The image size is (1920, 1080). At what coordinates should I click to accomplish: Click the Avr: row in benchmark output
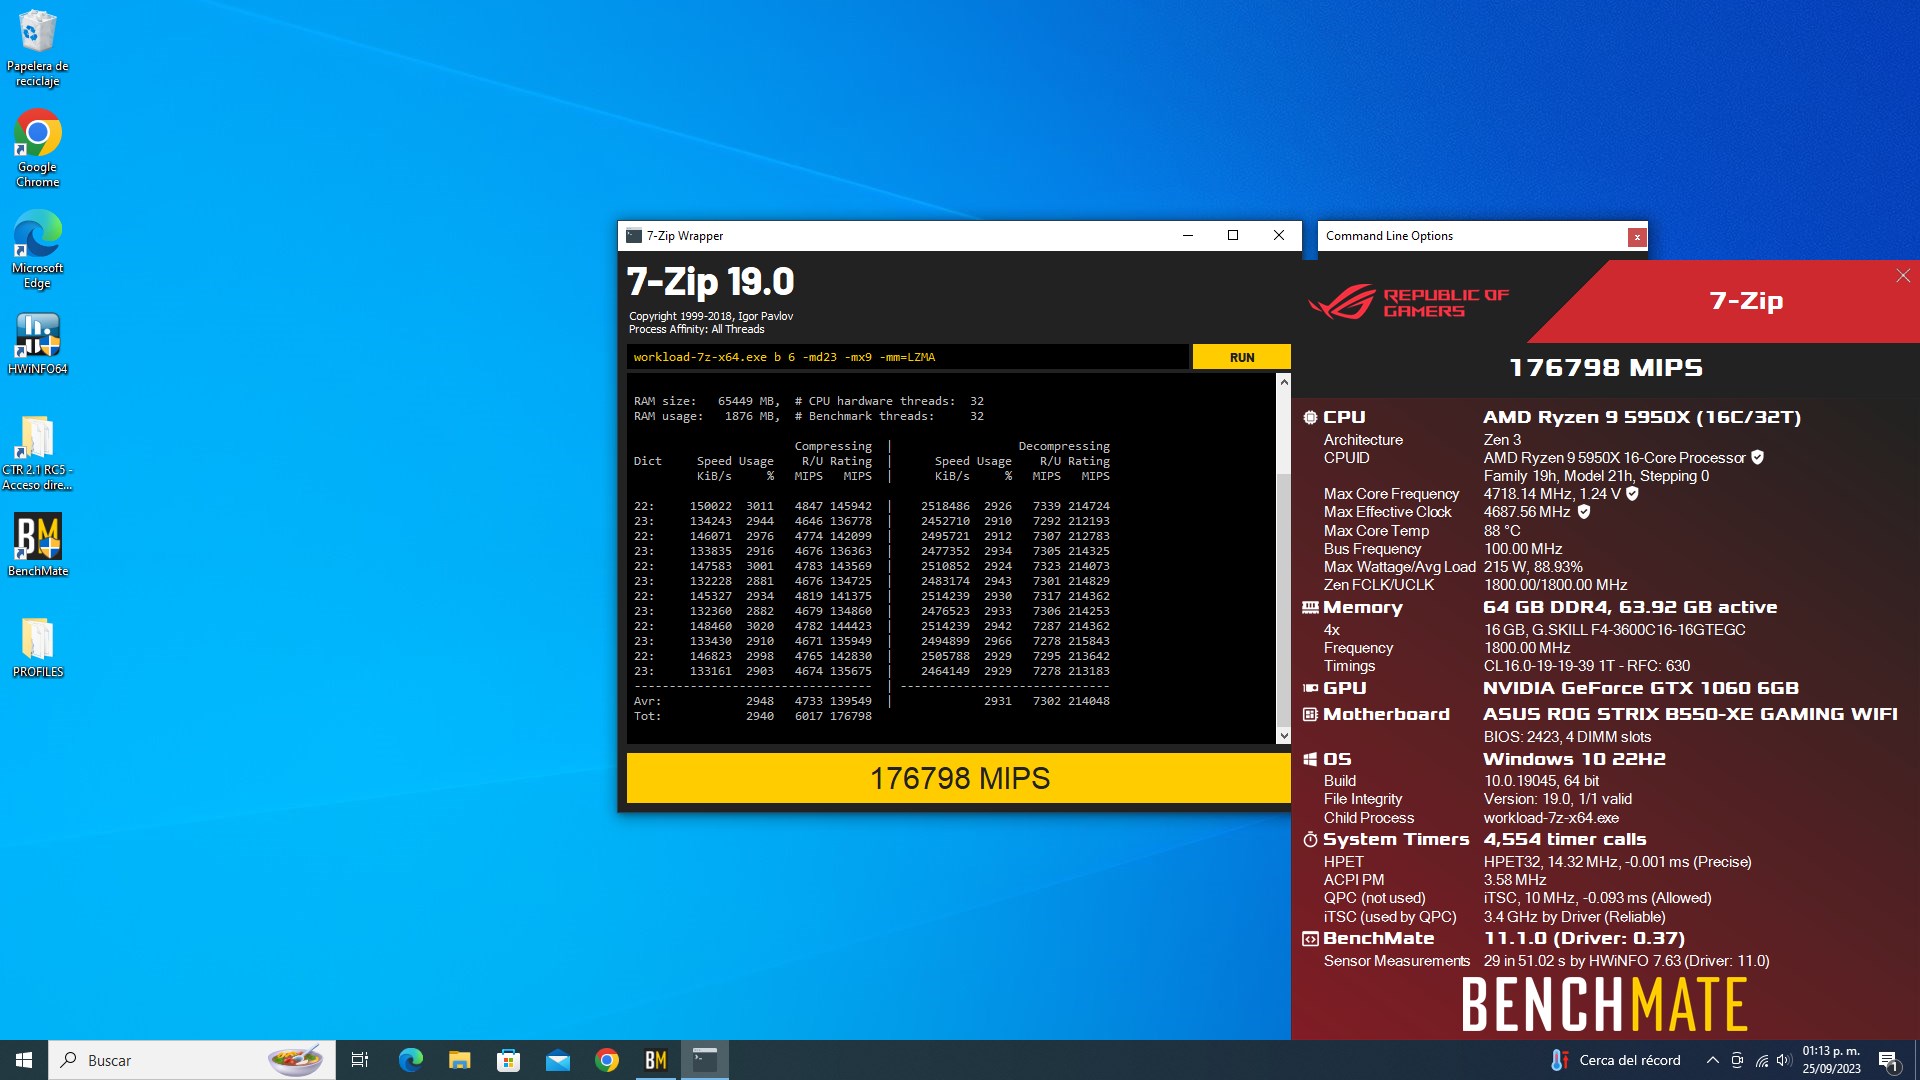872,701
